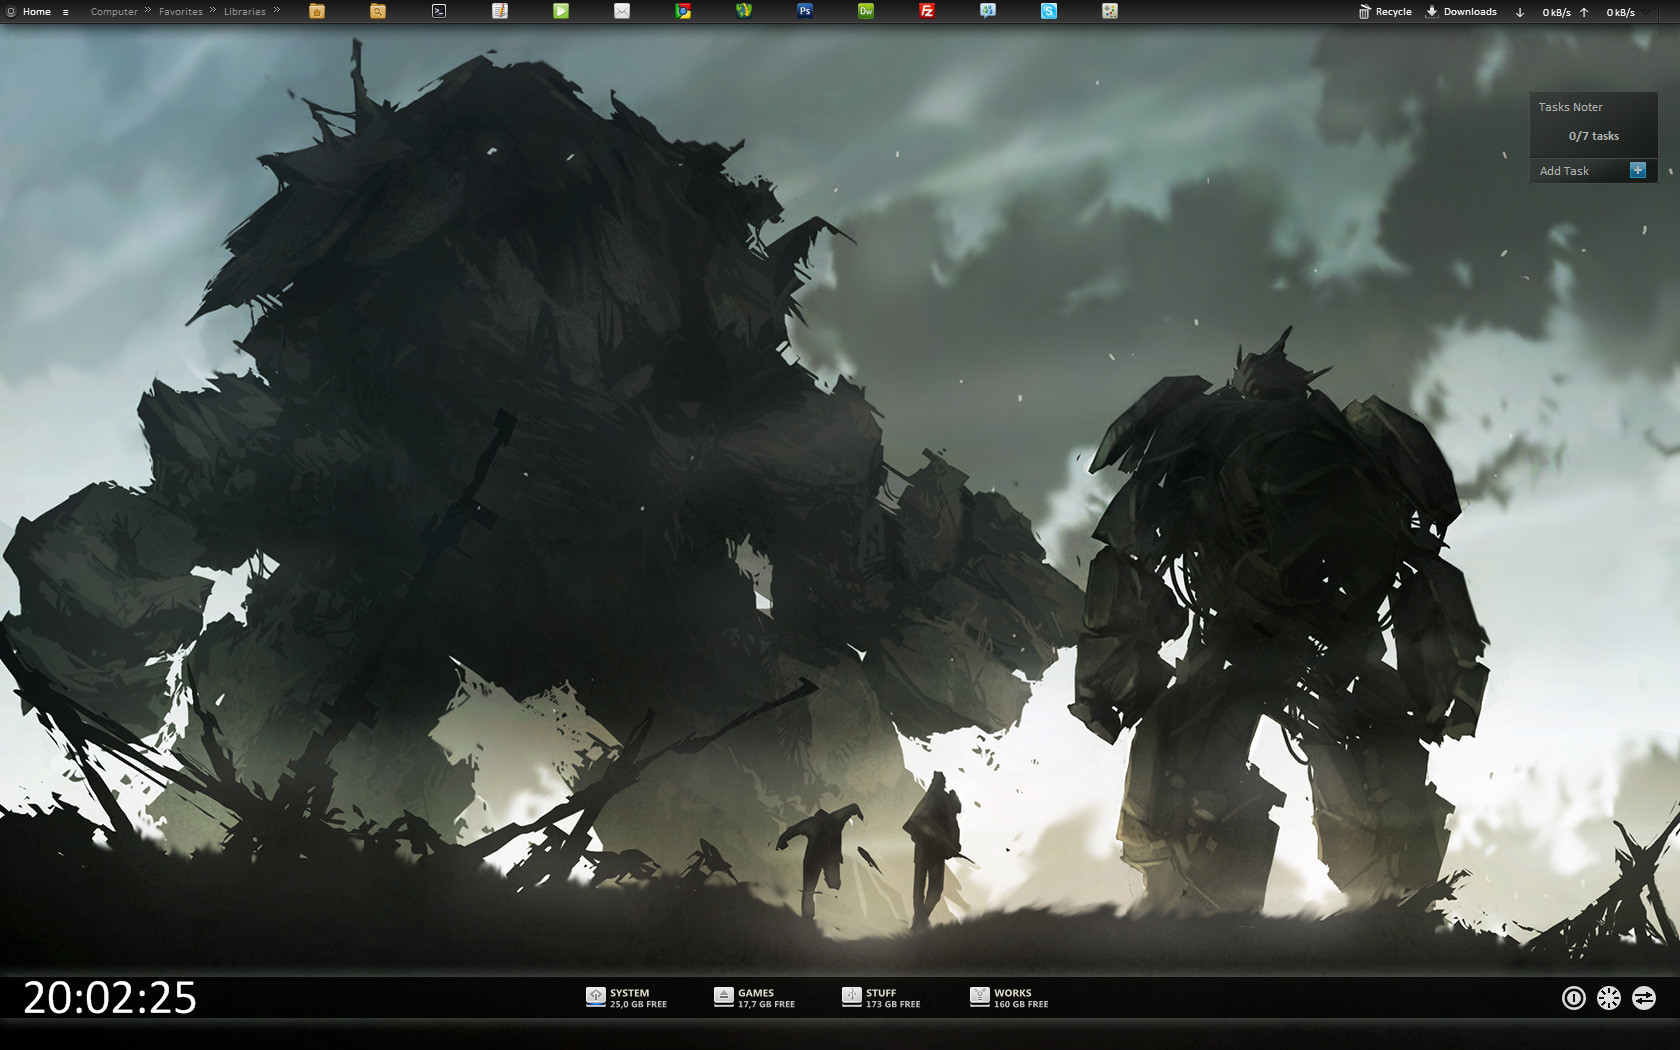Image resolution: width=1680 pixels, height=1050 pixels.
Task: Launch Google Chrome from top bar
Action: (x=683, y=11)
